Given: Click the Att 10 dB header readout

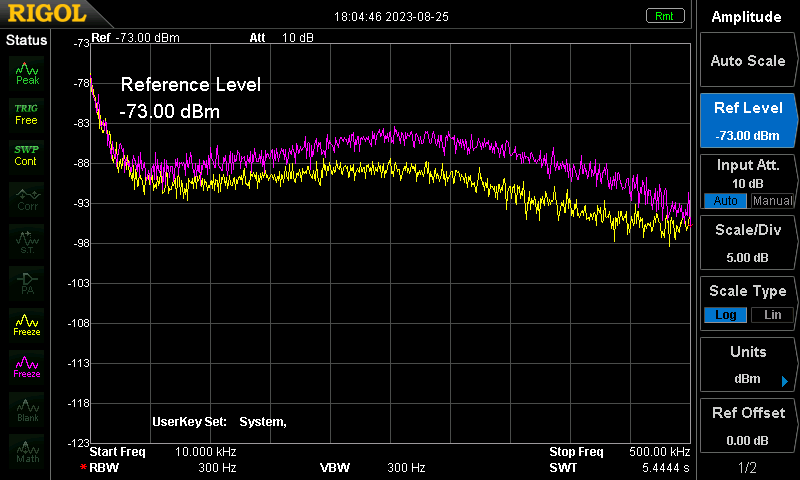Looking at the screenshot, I should point(282,38).
